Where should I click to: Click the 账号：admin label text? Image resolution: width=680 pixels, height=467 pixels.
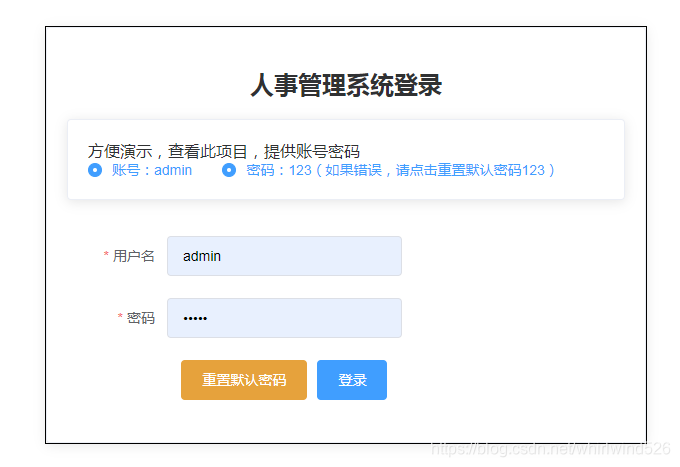152,170
